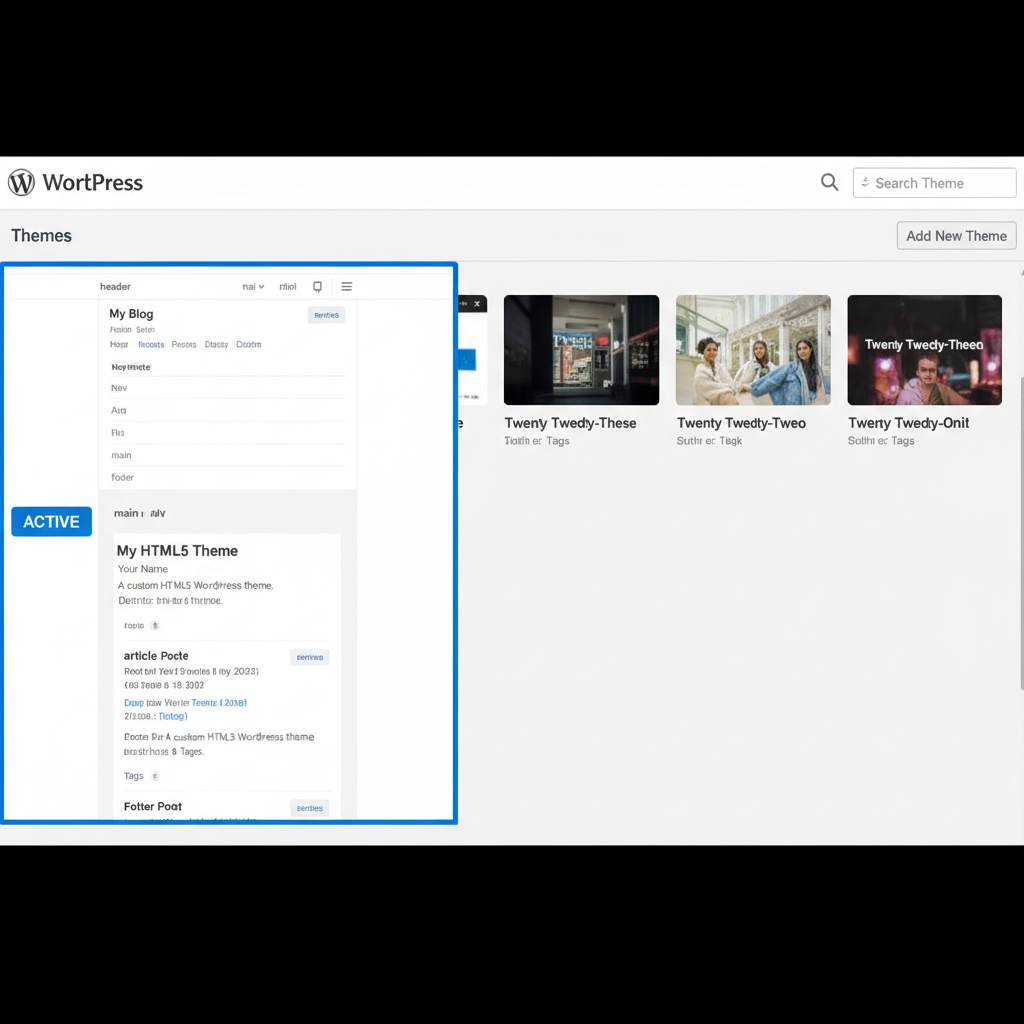This screenshot has width=1024, height=1024.
Task: Click the Add New Theme button
Action: pyautogui.click(x=956, y=235)
